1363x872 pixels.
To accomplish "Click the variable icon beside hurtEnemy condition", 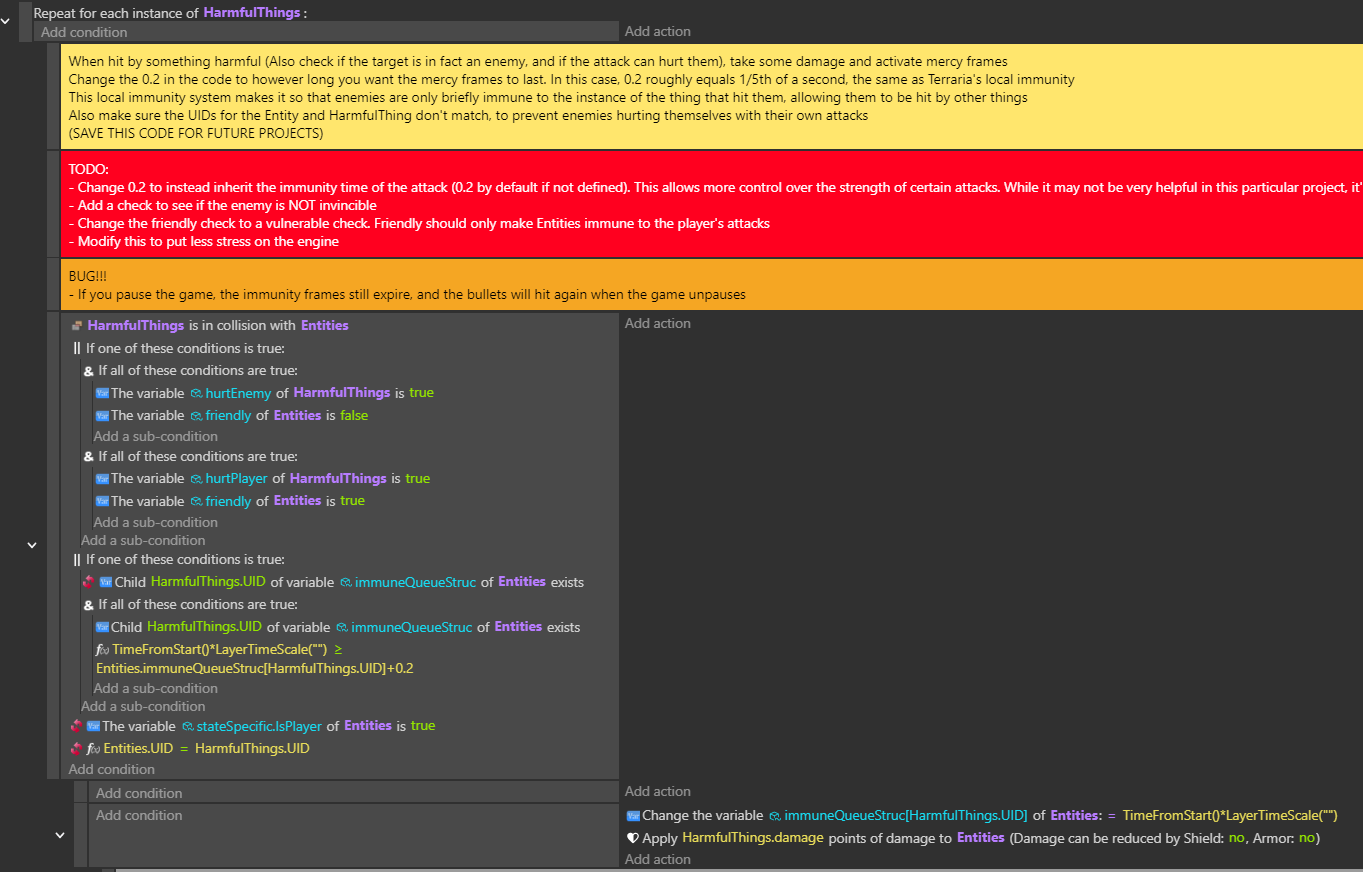I will click(x=101, y=394).
